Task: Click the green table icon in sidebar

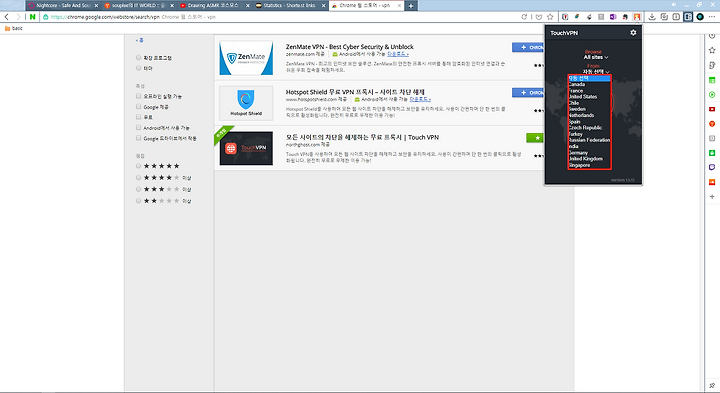Action: [x=712, y=80]
